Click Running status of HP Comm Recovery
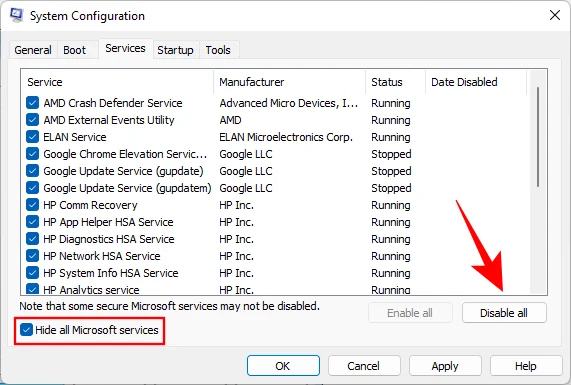 pos(391,205)
